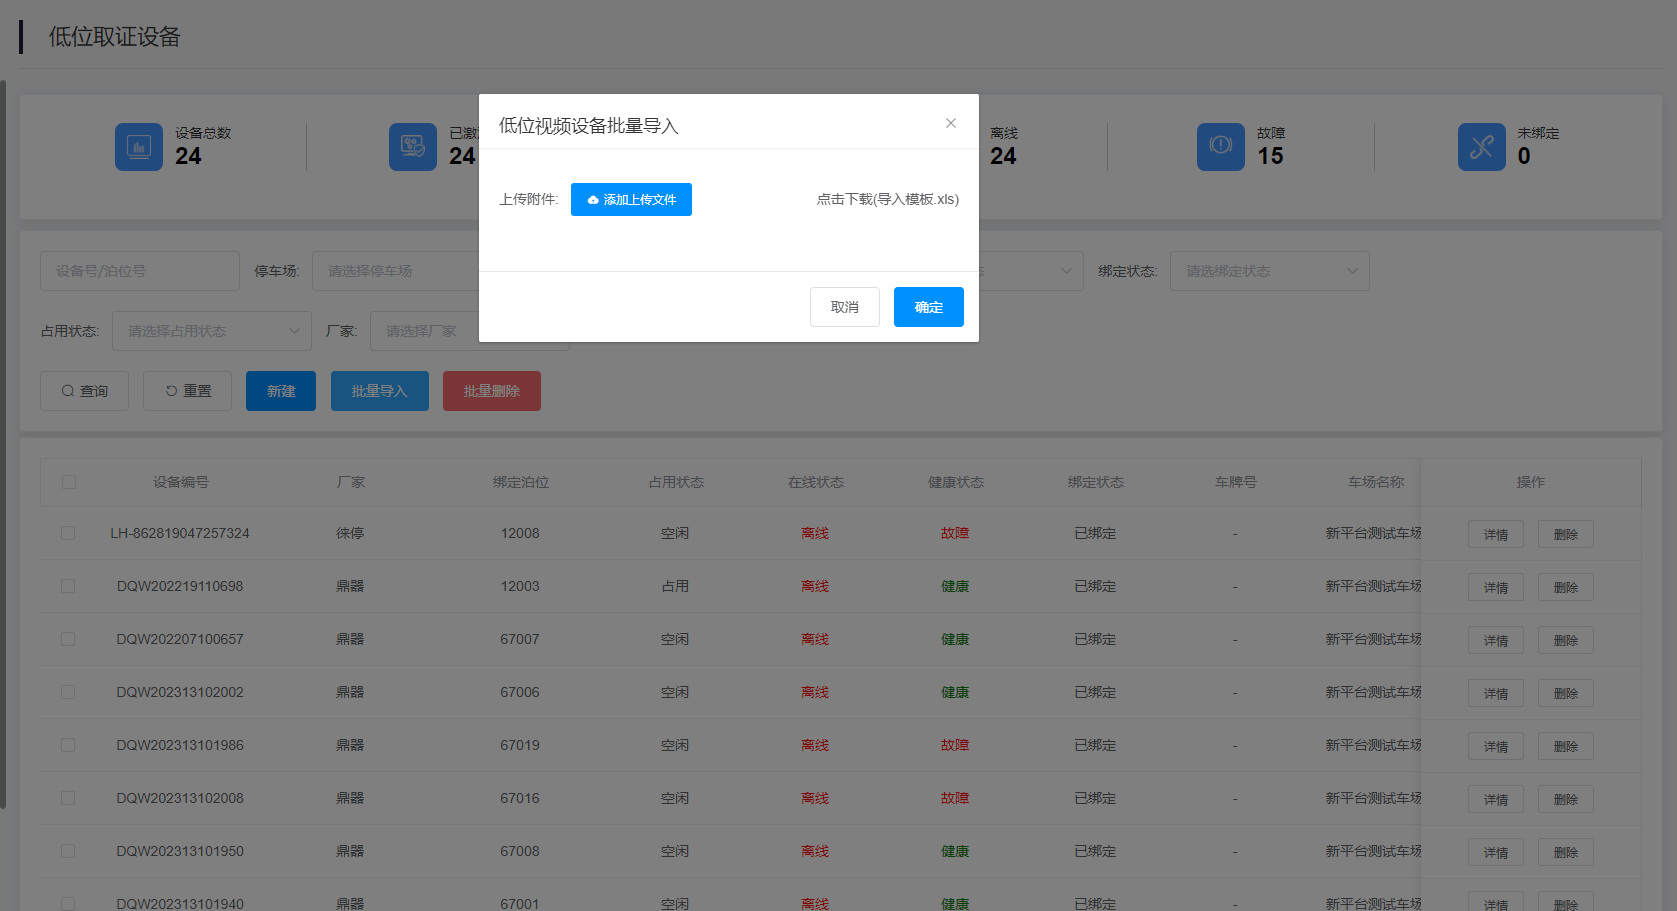This screenshot has width=1677, height=911.
Task: Open the 停车场 selection dropdown
Action: coord(395,271)
